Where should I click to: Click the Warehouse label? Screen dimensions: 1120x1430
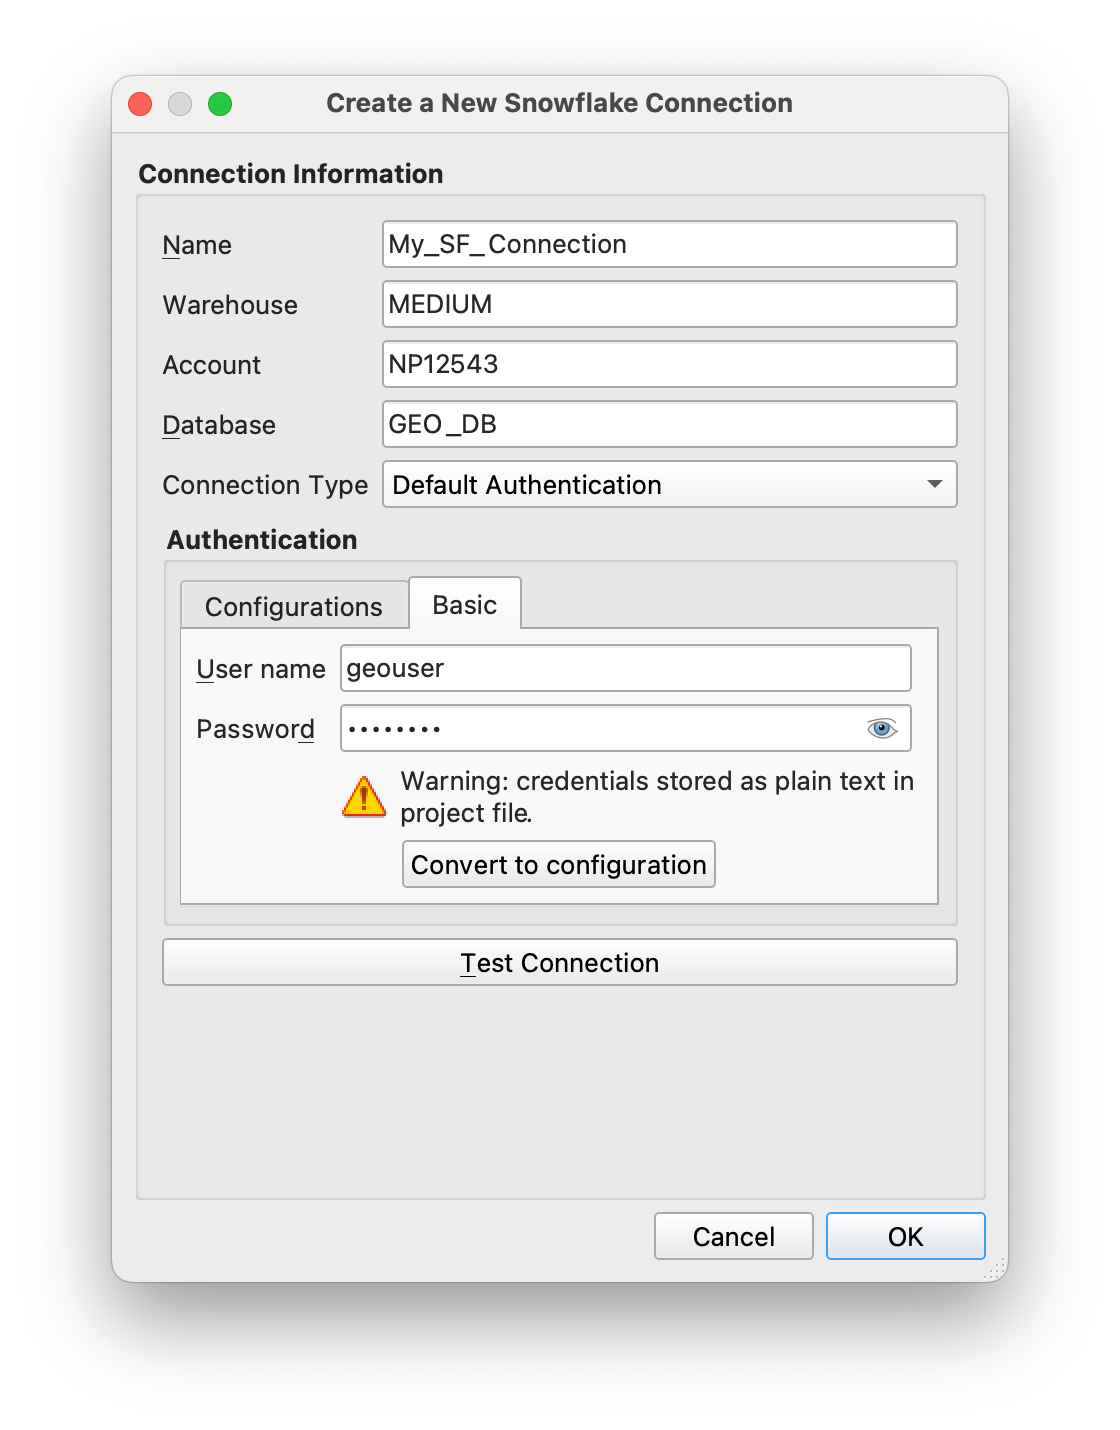[x=230, y=305]
